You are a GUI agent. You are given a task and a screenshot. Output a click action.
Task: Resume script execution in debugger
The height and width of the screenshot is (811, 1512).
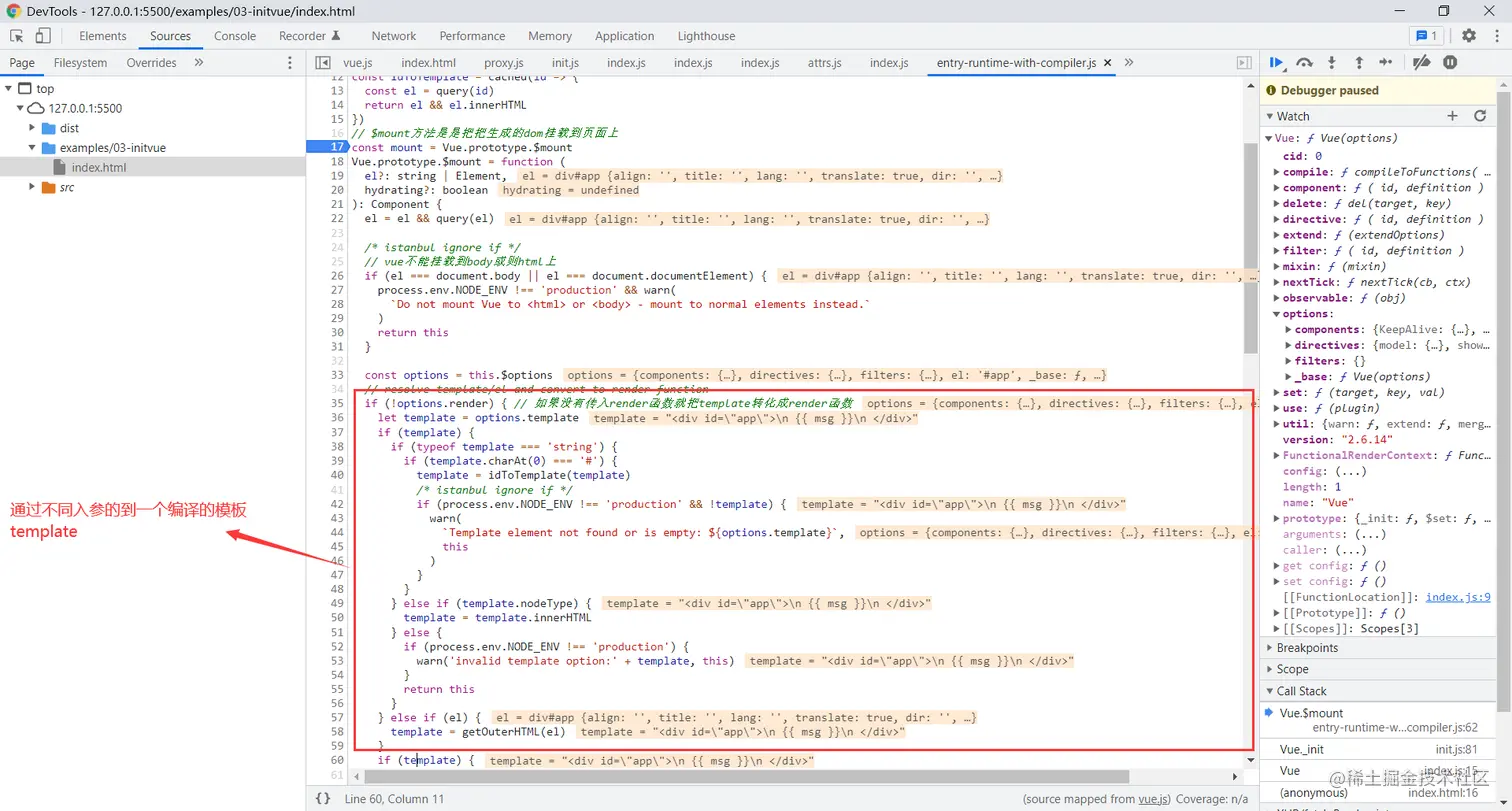[x=1277, y=62]
